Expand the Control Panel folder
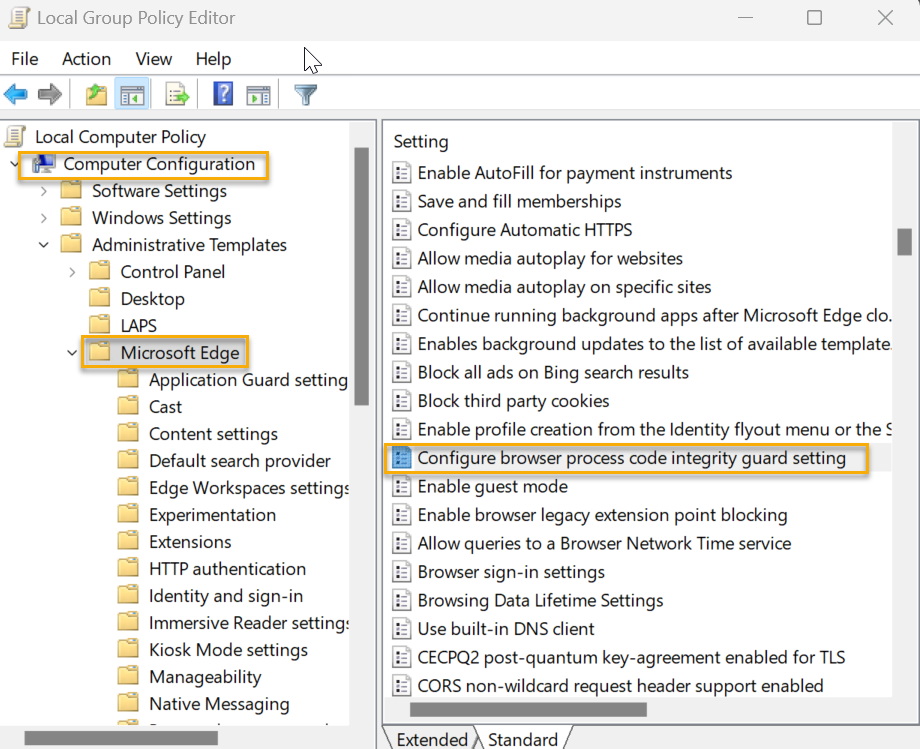The width and height of the screenshot is (920, 749). coord(70,271)
